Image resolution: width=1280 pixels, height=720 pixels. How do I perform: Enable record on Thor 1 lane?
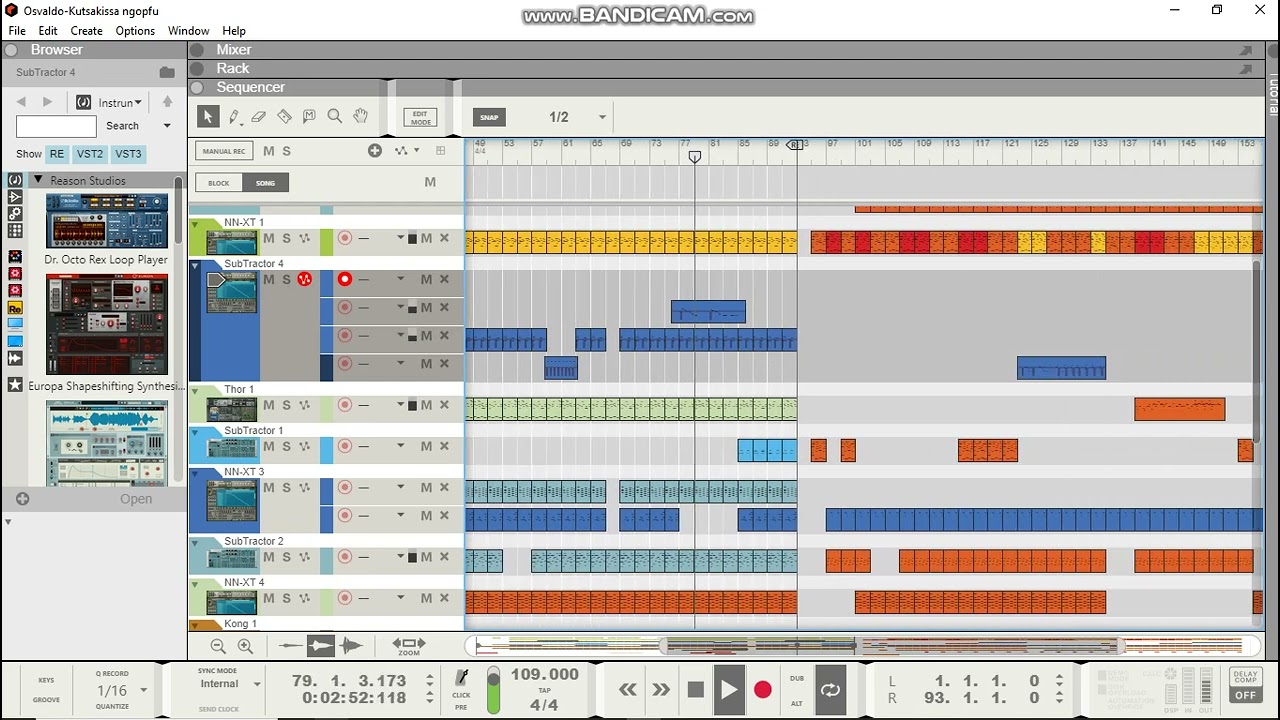click(x=344, y=405)
